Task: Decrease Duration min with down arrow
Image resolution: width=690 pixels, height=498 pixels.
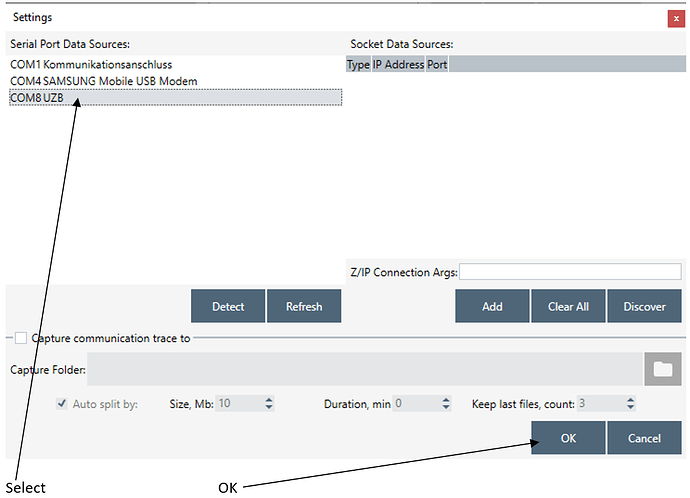Action: pos(445,408)
